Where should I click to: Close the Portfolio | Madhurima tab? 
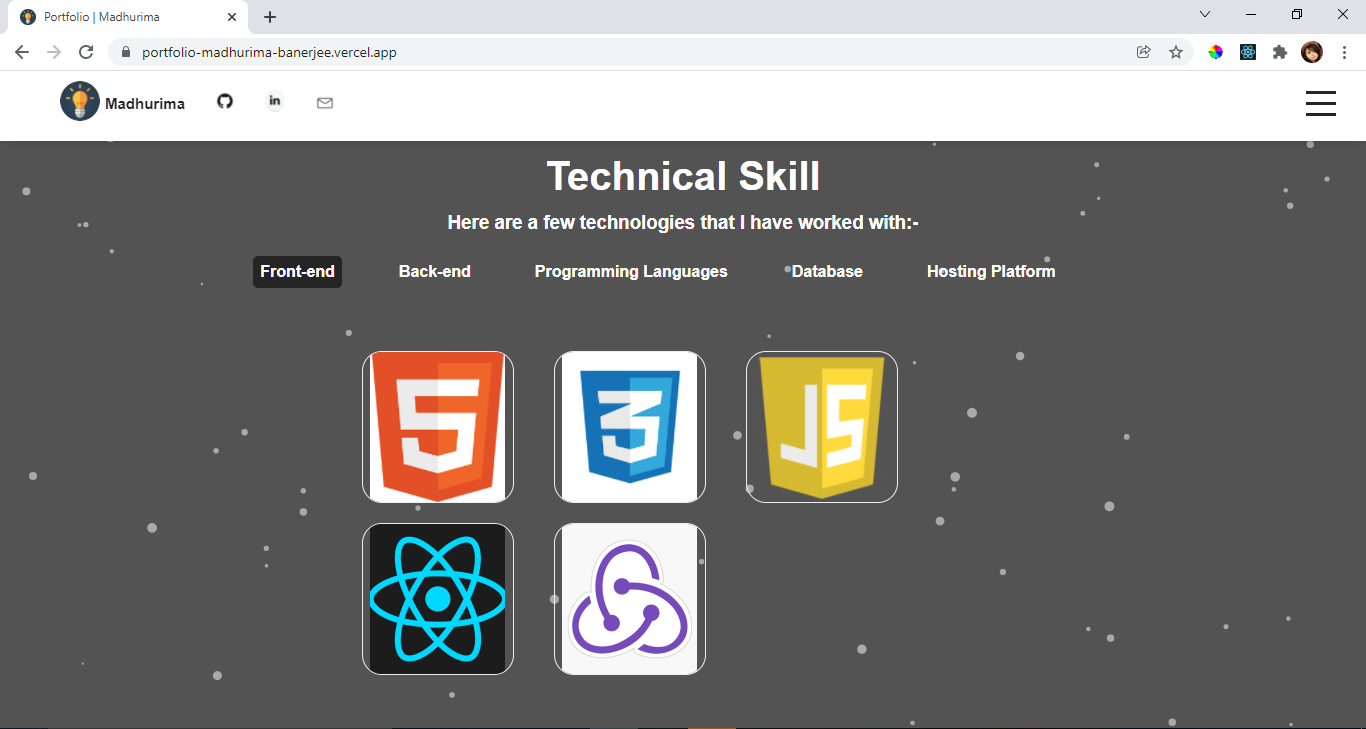coord(232,17)
